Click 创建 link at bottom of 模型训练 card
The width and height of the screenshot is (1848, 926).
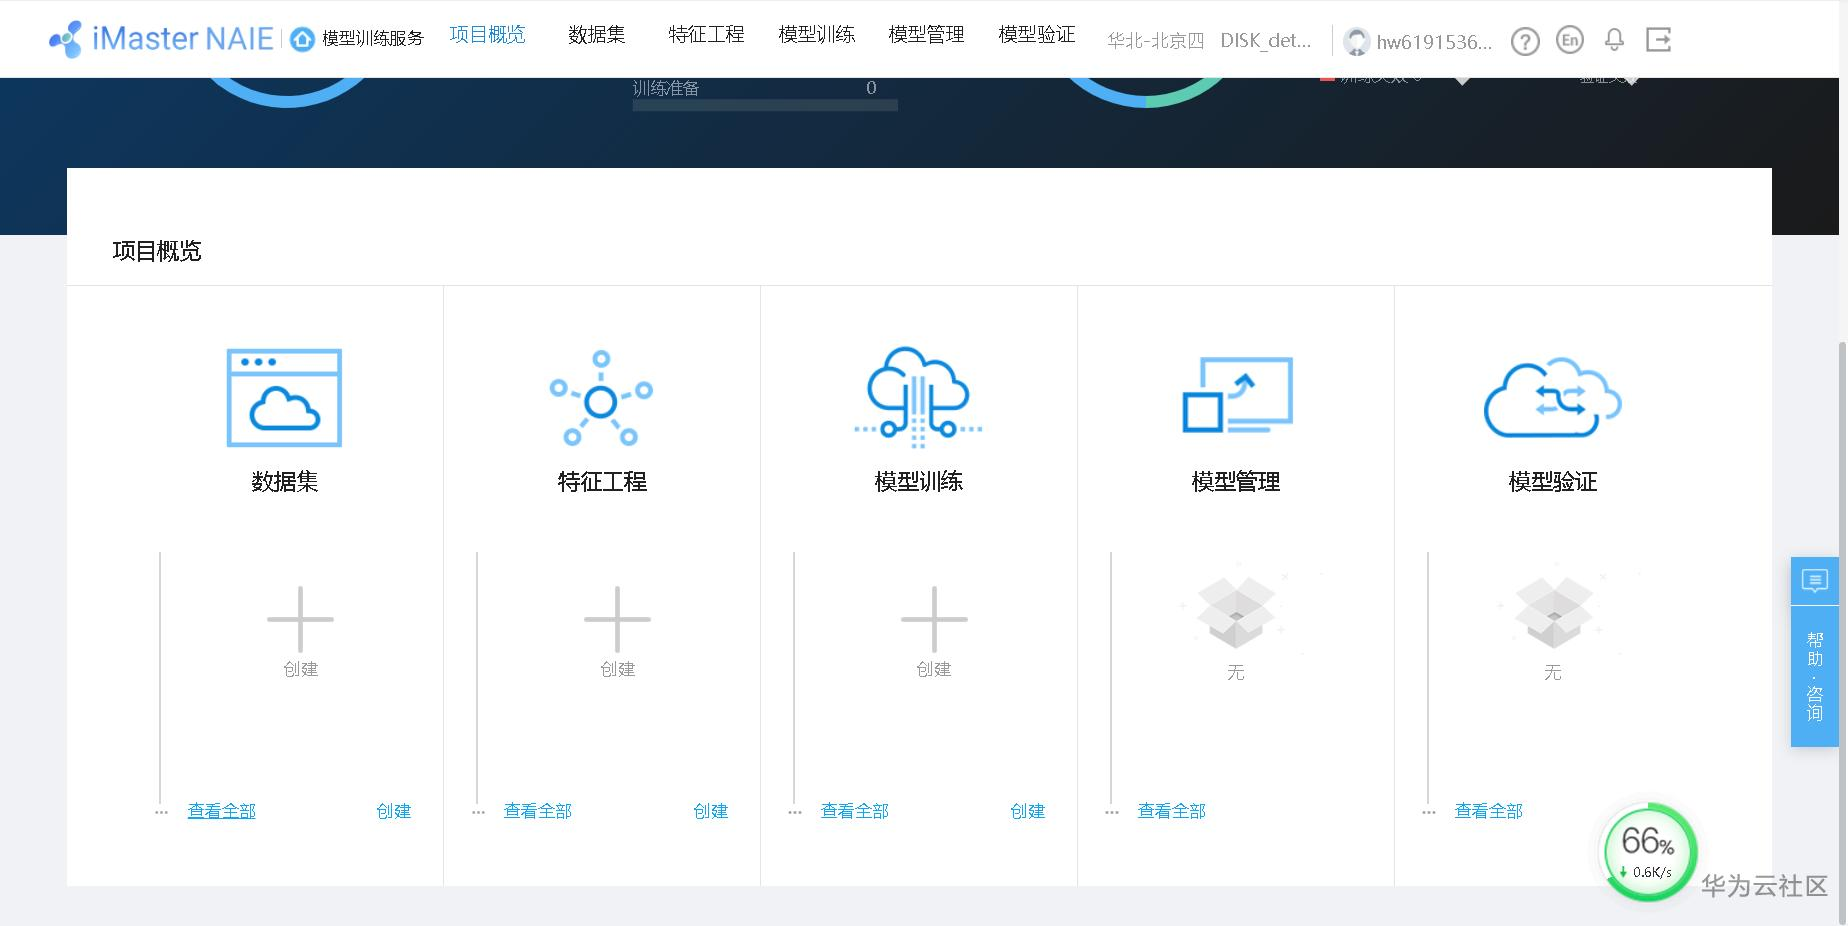[x=1028, y=811]
